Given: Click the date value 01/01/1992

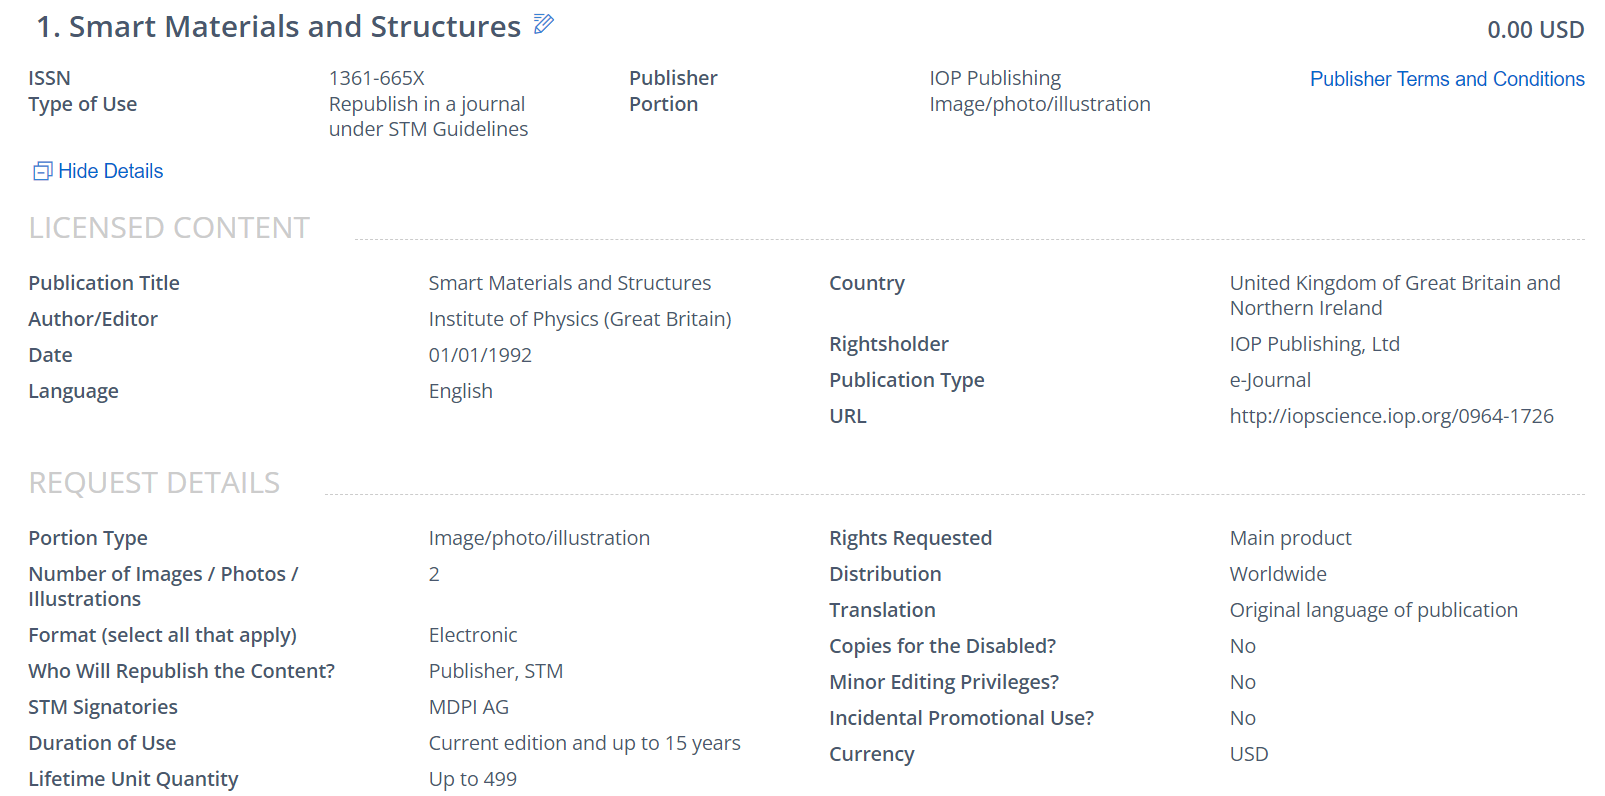Looking at the screenshot, I should tap(480, 355).
